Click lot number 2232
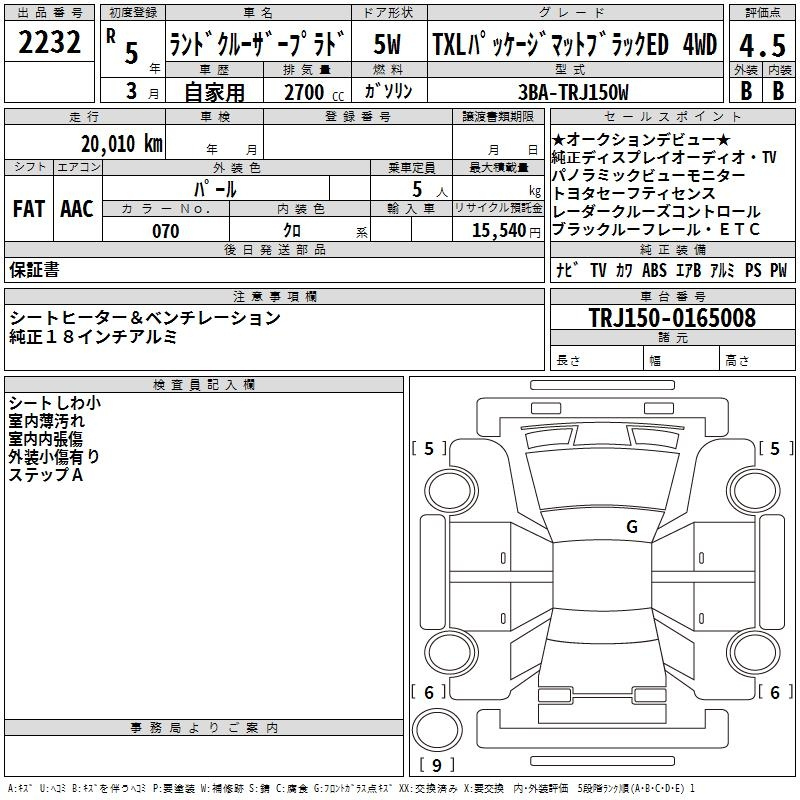 pyautogui.click(x=49, y=42)
